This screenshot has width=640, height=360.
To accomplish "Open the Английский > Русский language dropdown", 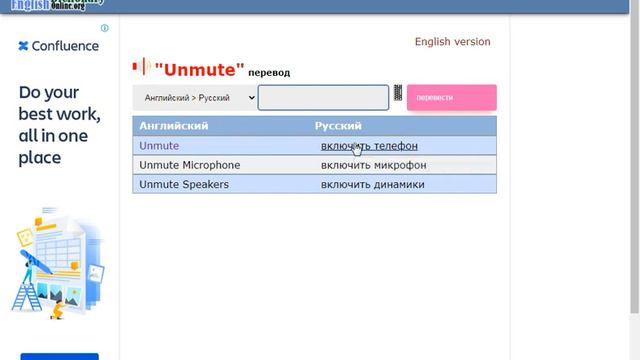I will pos(195,98).
